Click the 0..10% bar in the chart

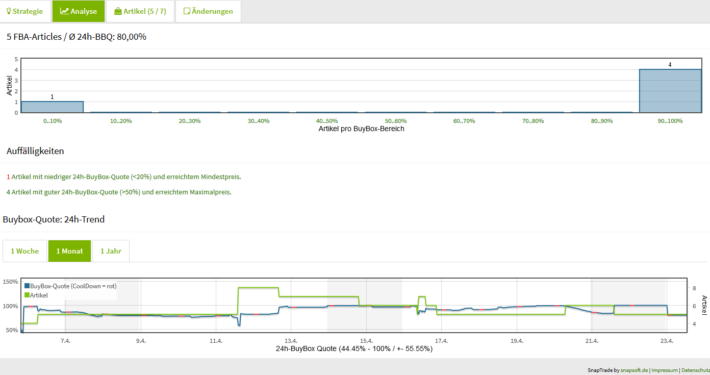pos(52,107)
